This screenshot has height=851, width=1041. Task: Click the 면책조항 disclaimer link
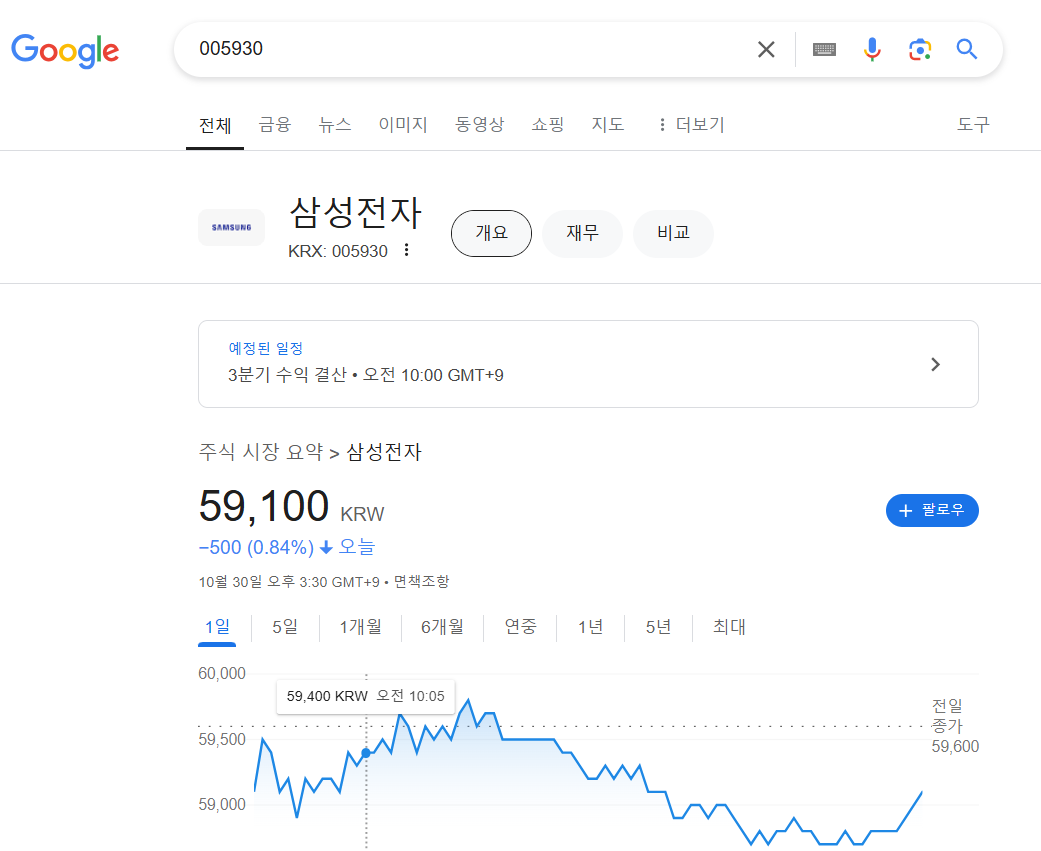[x=422, y=581]
